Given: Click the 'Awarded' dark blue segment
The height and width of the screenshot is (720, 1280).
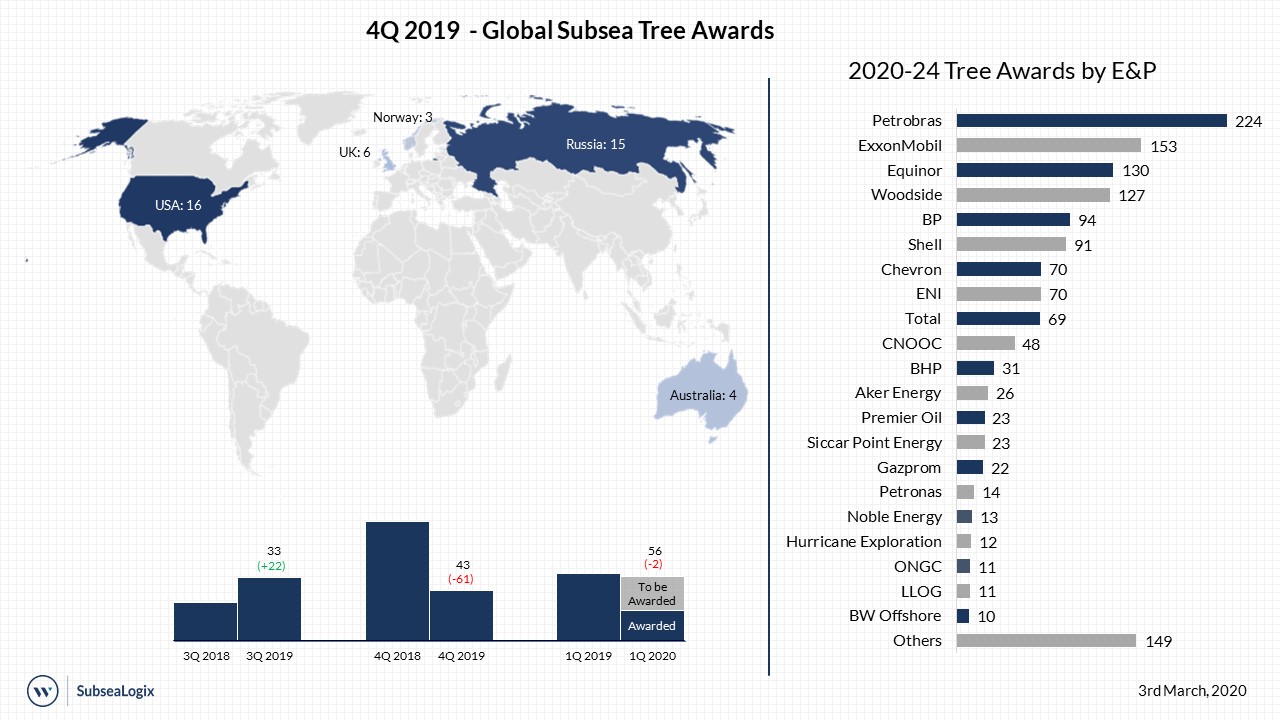Looking at the screenshot, I should coord(652,626).
